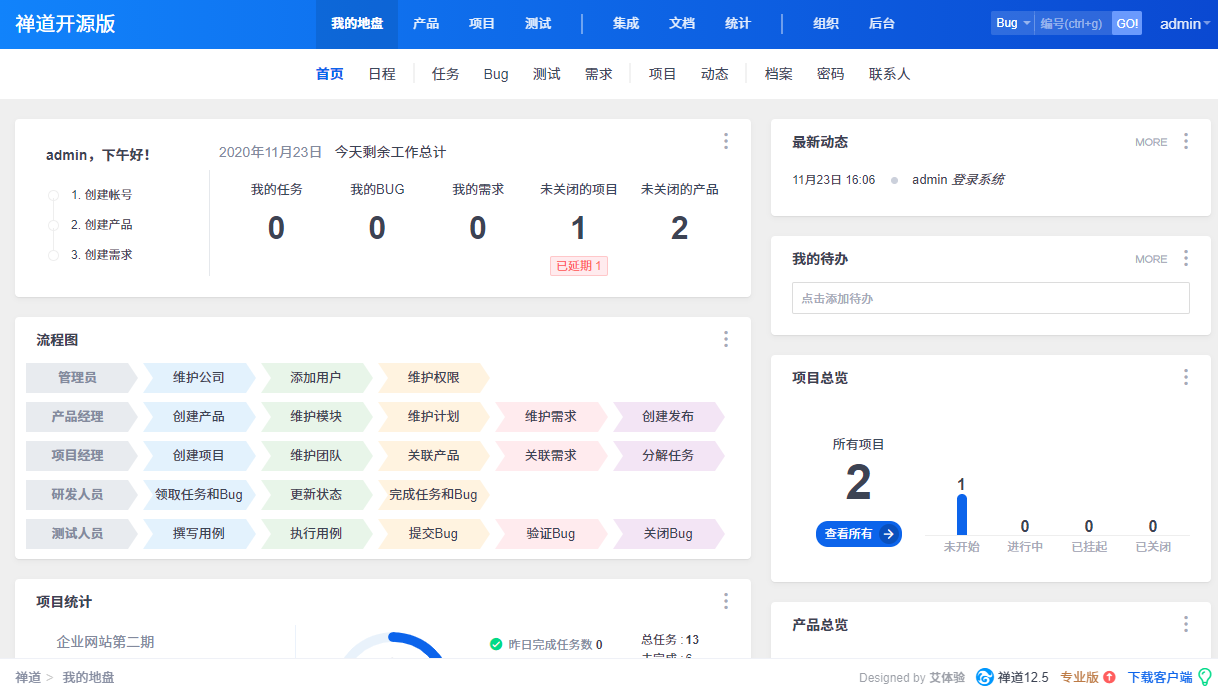Click the 创建产品 flow step
The image size is (1218, 698).
coord(199,417)
